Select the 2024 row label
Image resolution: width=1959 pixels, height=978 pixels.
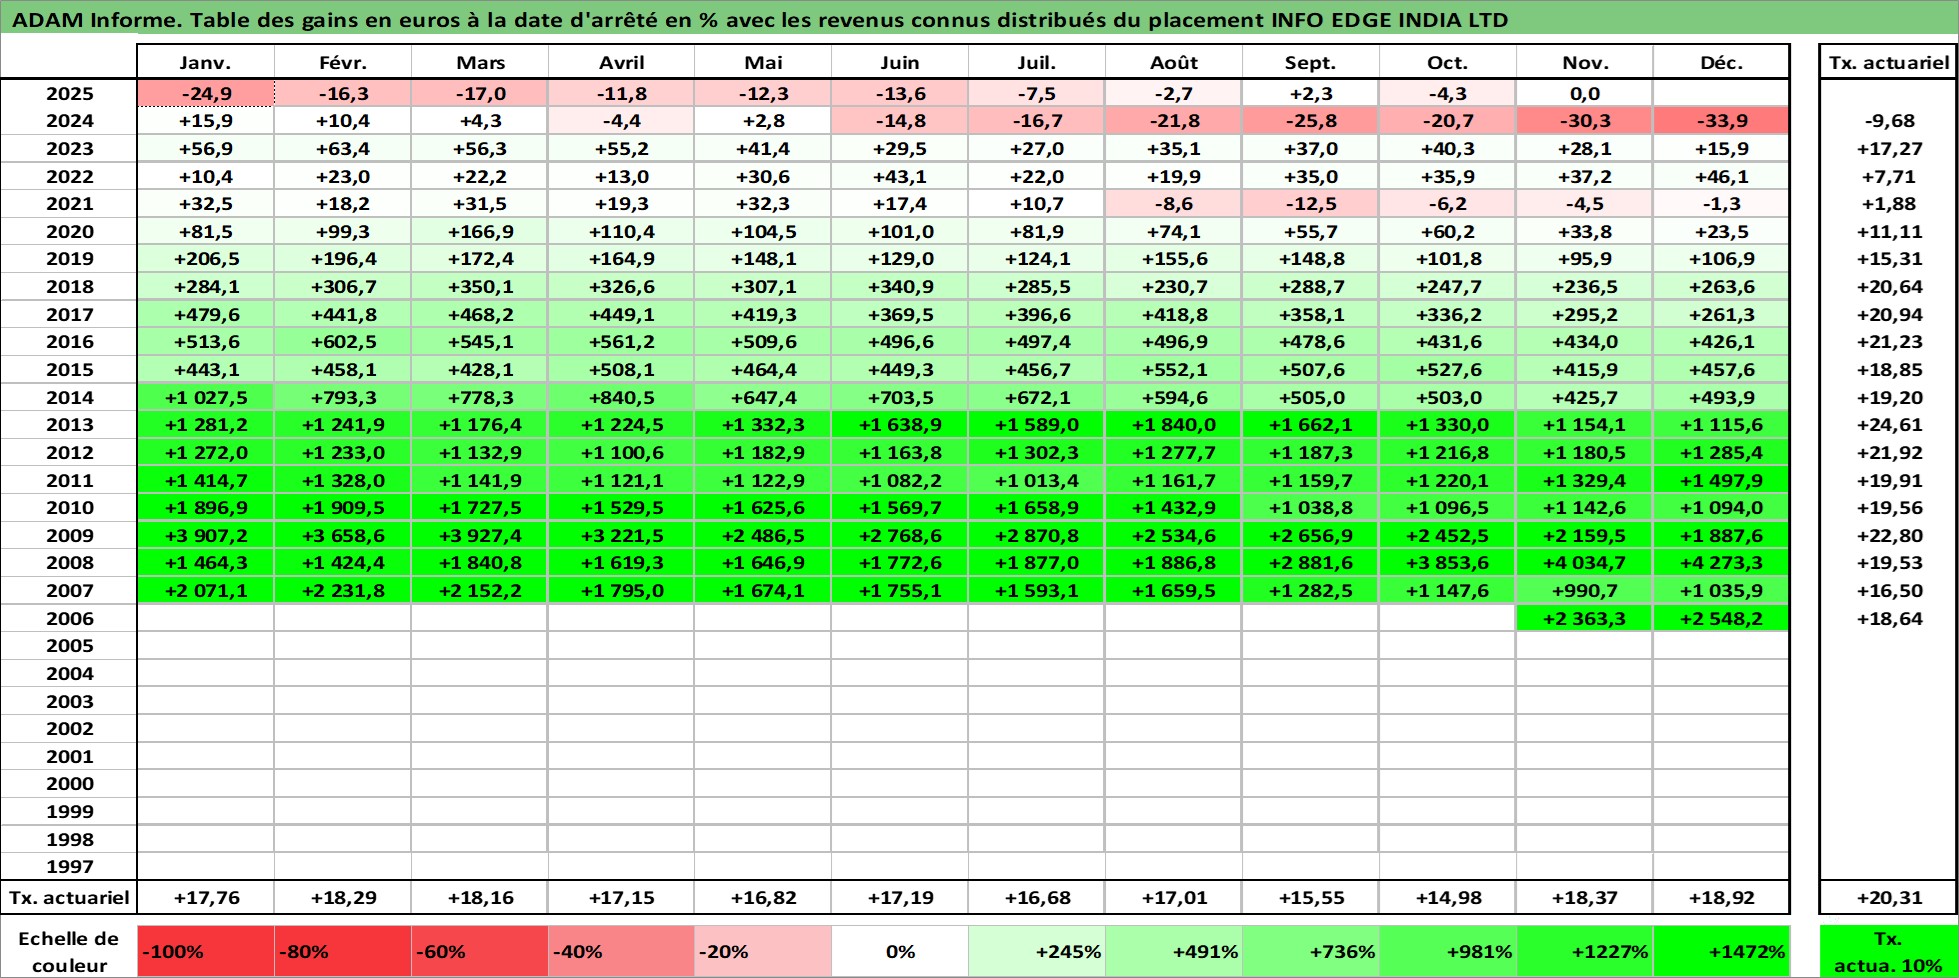coord(69,121)
